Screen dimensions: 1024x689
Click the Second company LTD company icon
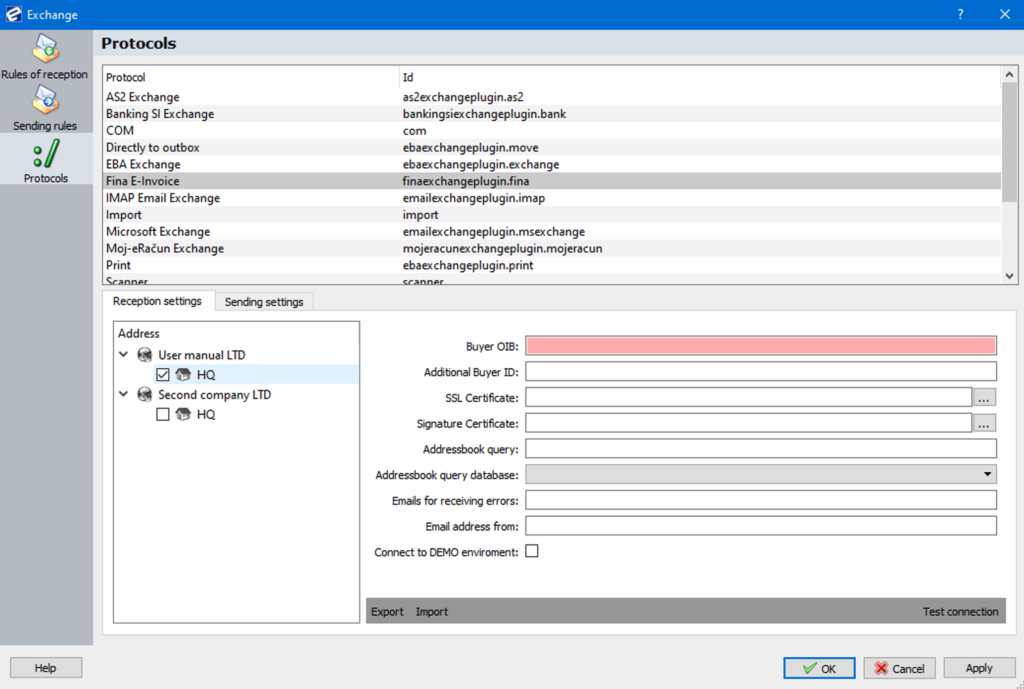pyautogui.click(x=145, y=395)
